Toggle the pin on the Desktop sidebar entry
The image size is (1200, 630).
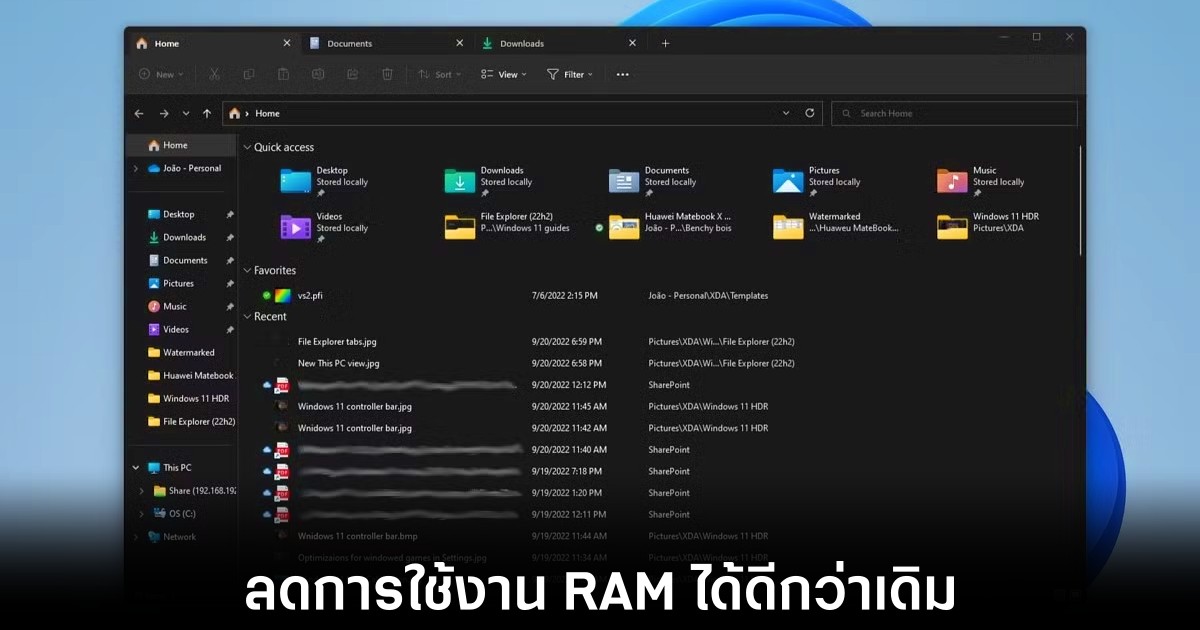230,214
